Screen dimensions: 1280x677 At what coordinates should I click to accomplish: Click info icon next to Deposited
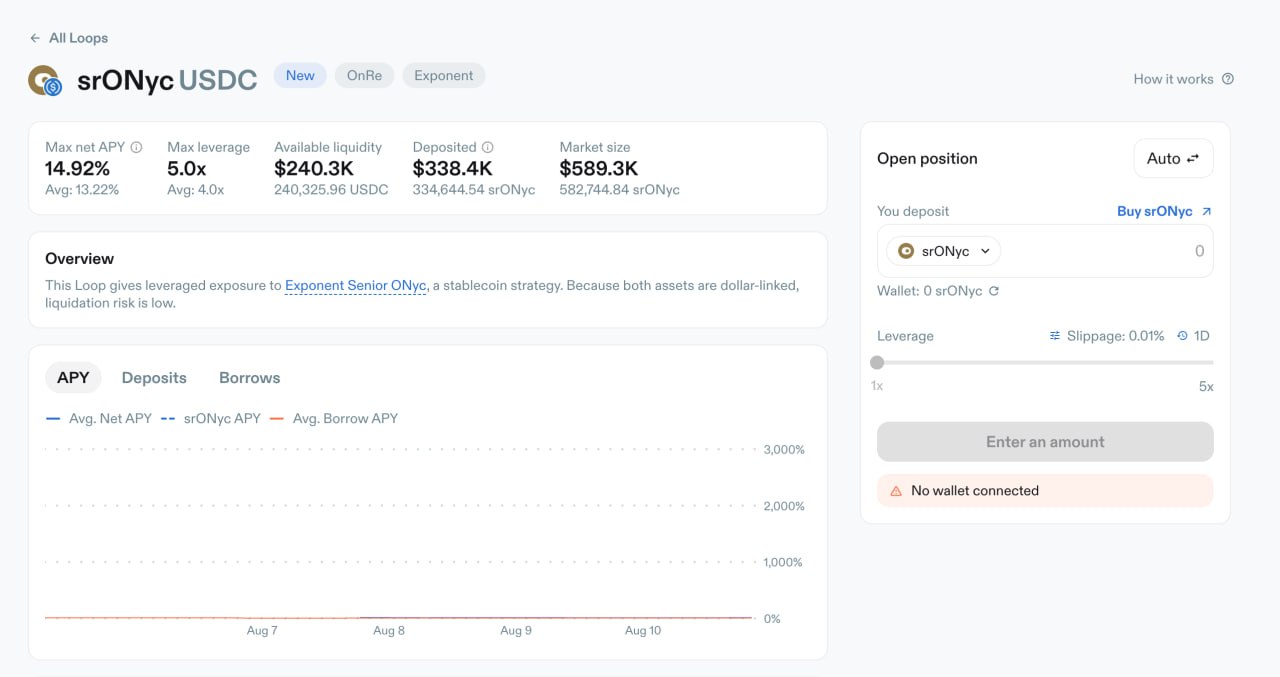coord(488,147)
